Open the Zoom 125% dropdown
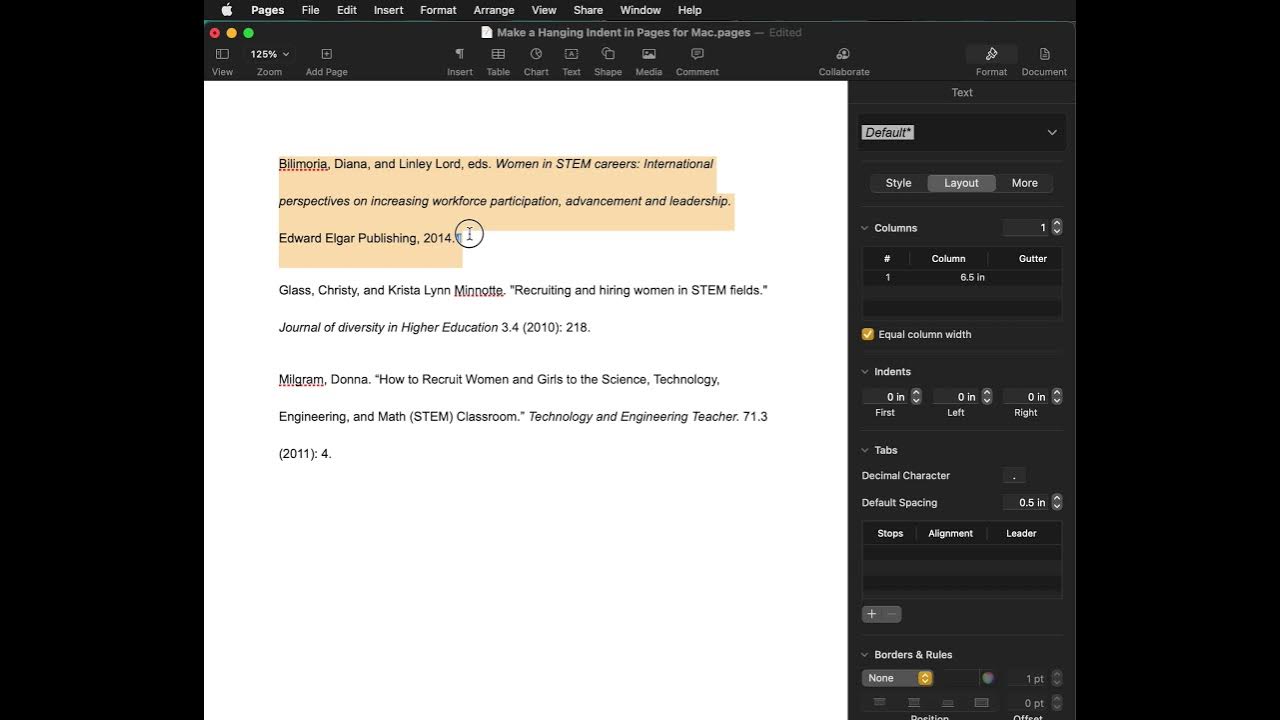 pos(270,54)
